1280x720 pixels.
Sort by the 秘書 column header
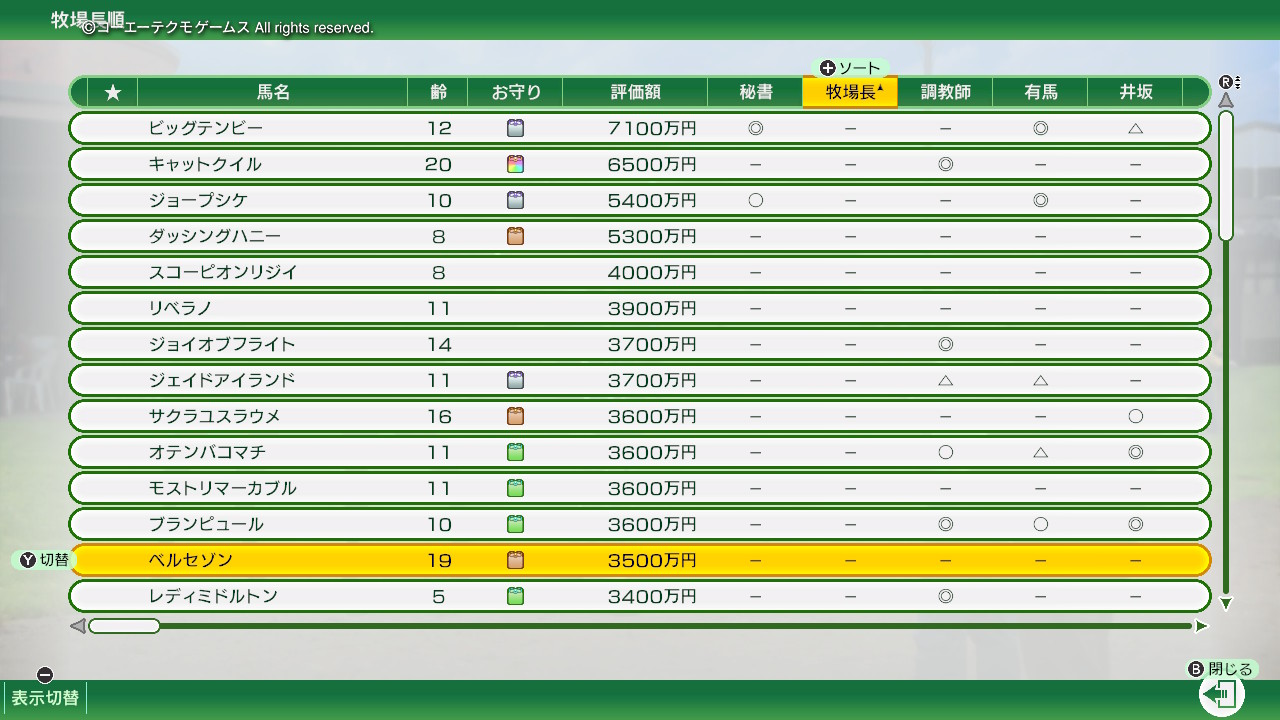pyautogui.click(x=755, y=92)
